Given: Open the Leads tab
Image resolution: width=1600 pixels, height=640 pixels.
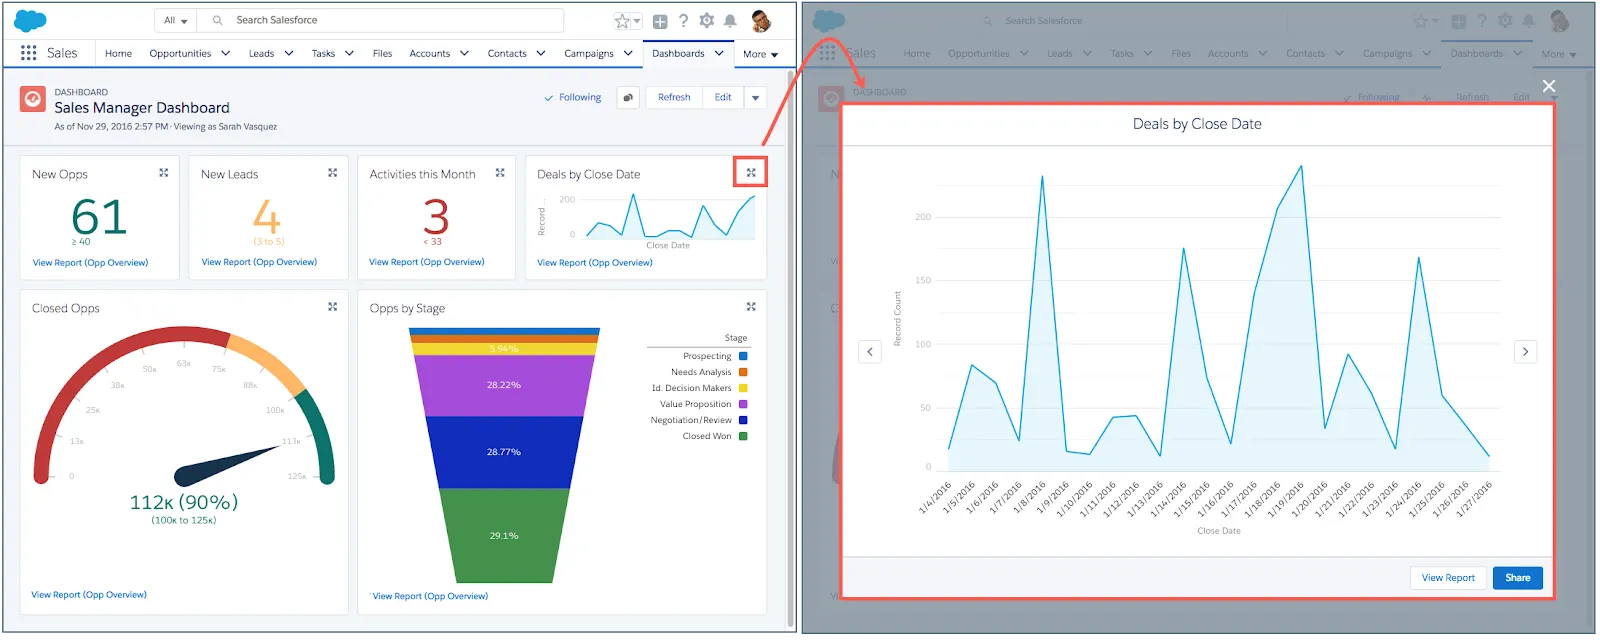Looking at the screenshot, I should [261, 53].
